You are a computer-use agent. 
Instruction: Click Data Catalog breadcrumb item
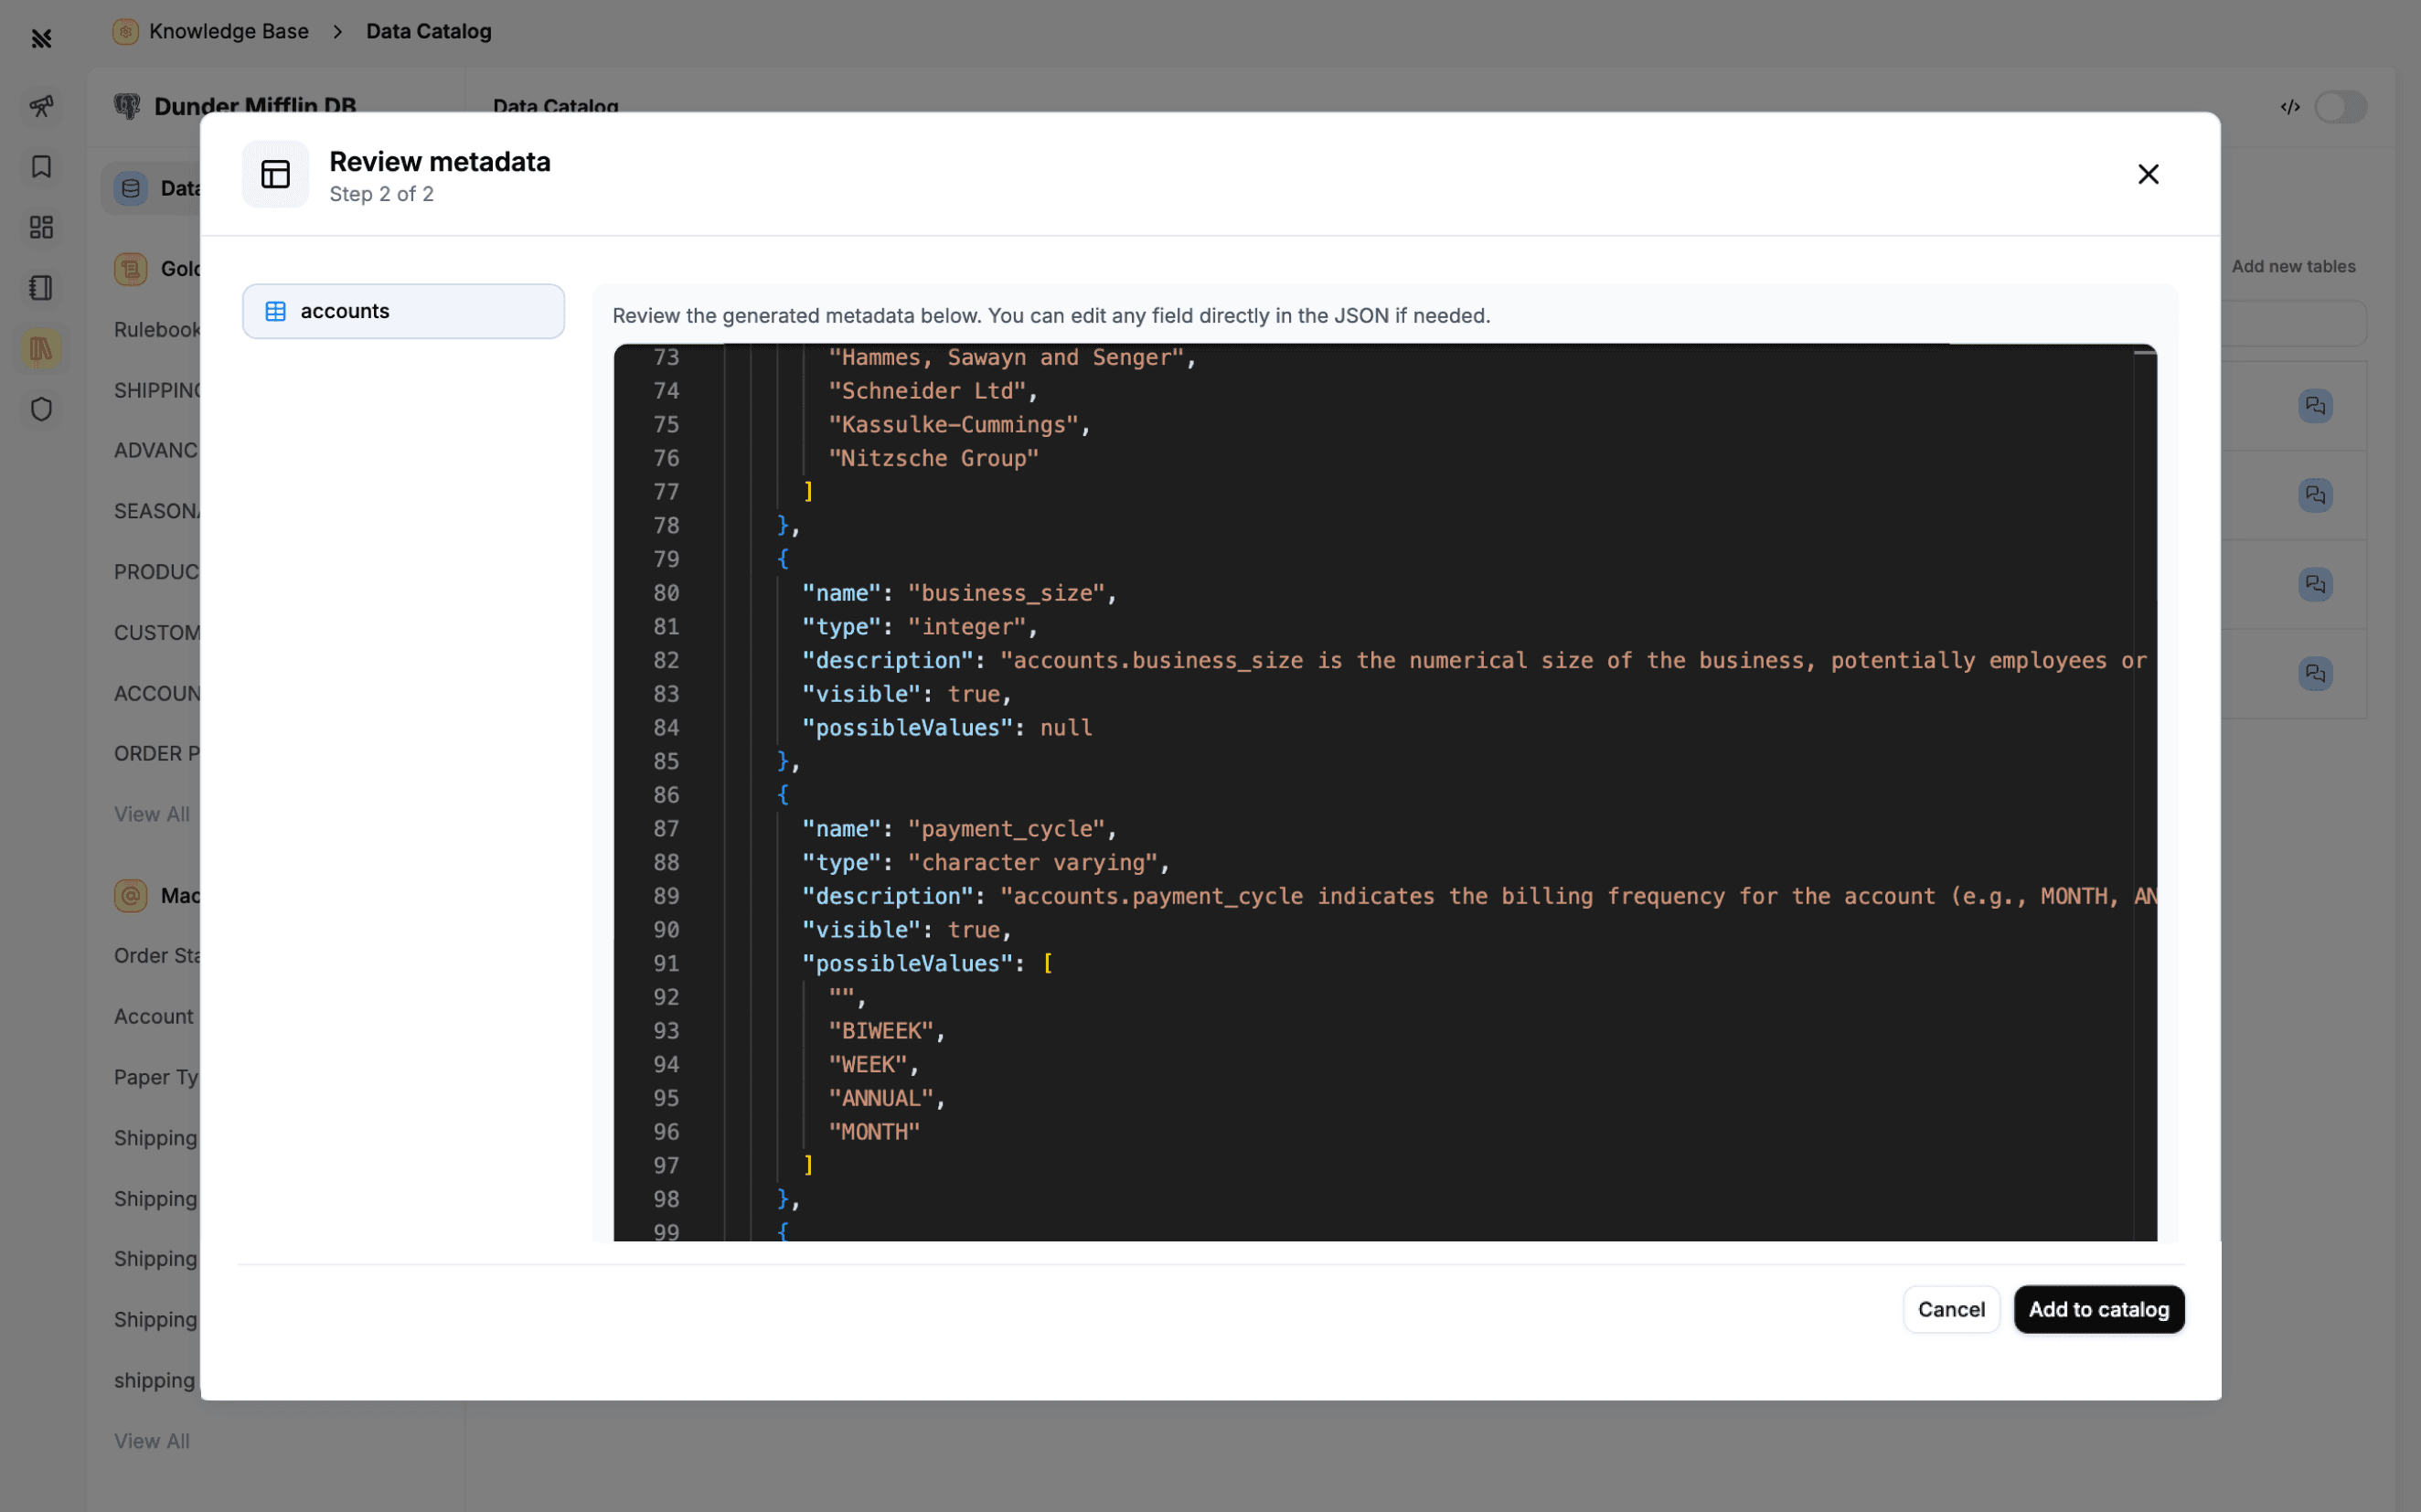pyautogui.click(x=428, y=31)
